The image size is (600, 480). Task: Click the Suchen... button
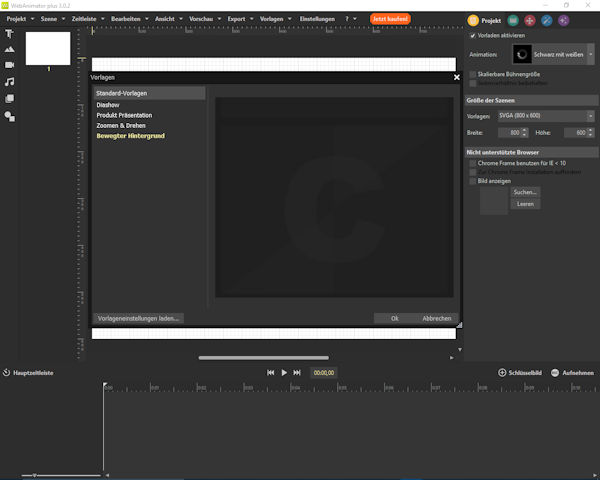coord(525,192)
